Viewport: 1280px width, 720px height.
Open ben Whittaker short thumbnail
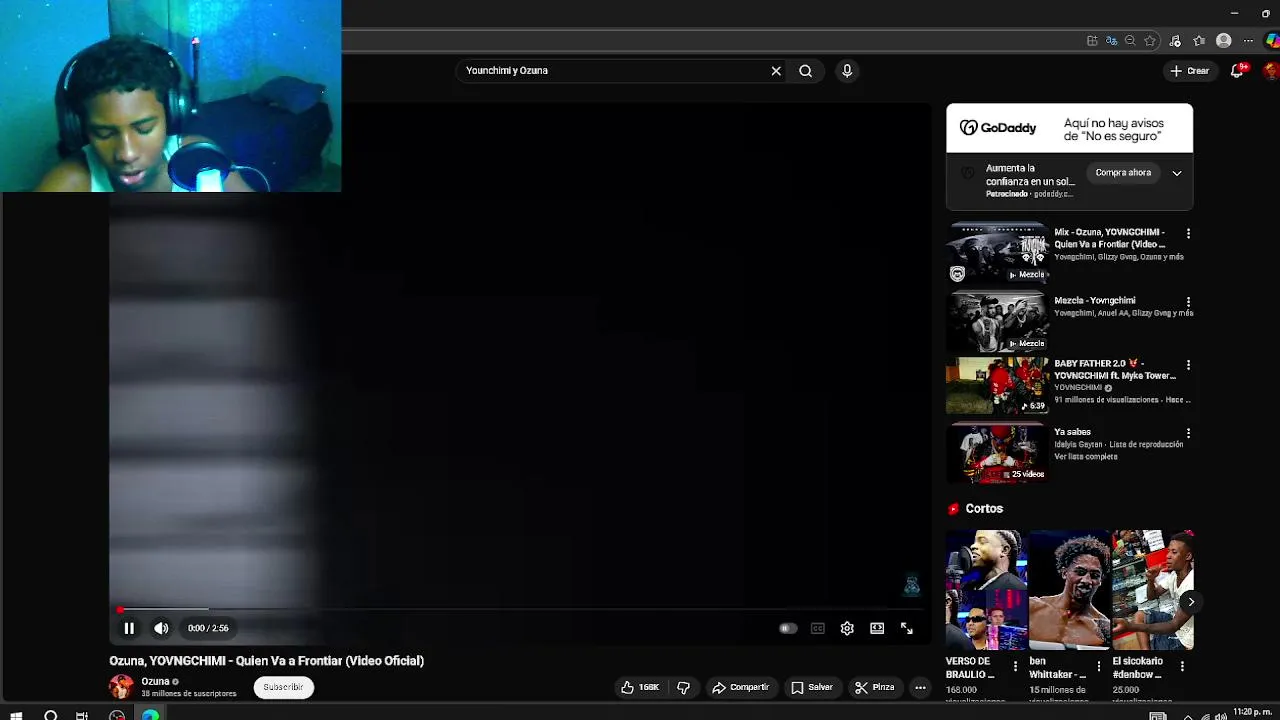click(1069, 590)
